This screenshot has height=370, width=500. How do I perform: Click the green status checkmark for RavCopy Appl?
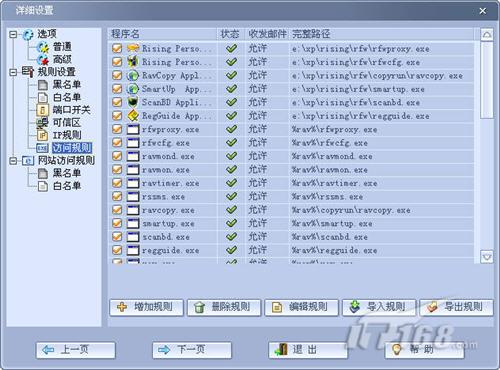pyautogui.click(x=231, y=75)
